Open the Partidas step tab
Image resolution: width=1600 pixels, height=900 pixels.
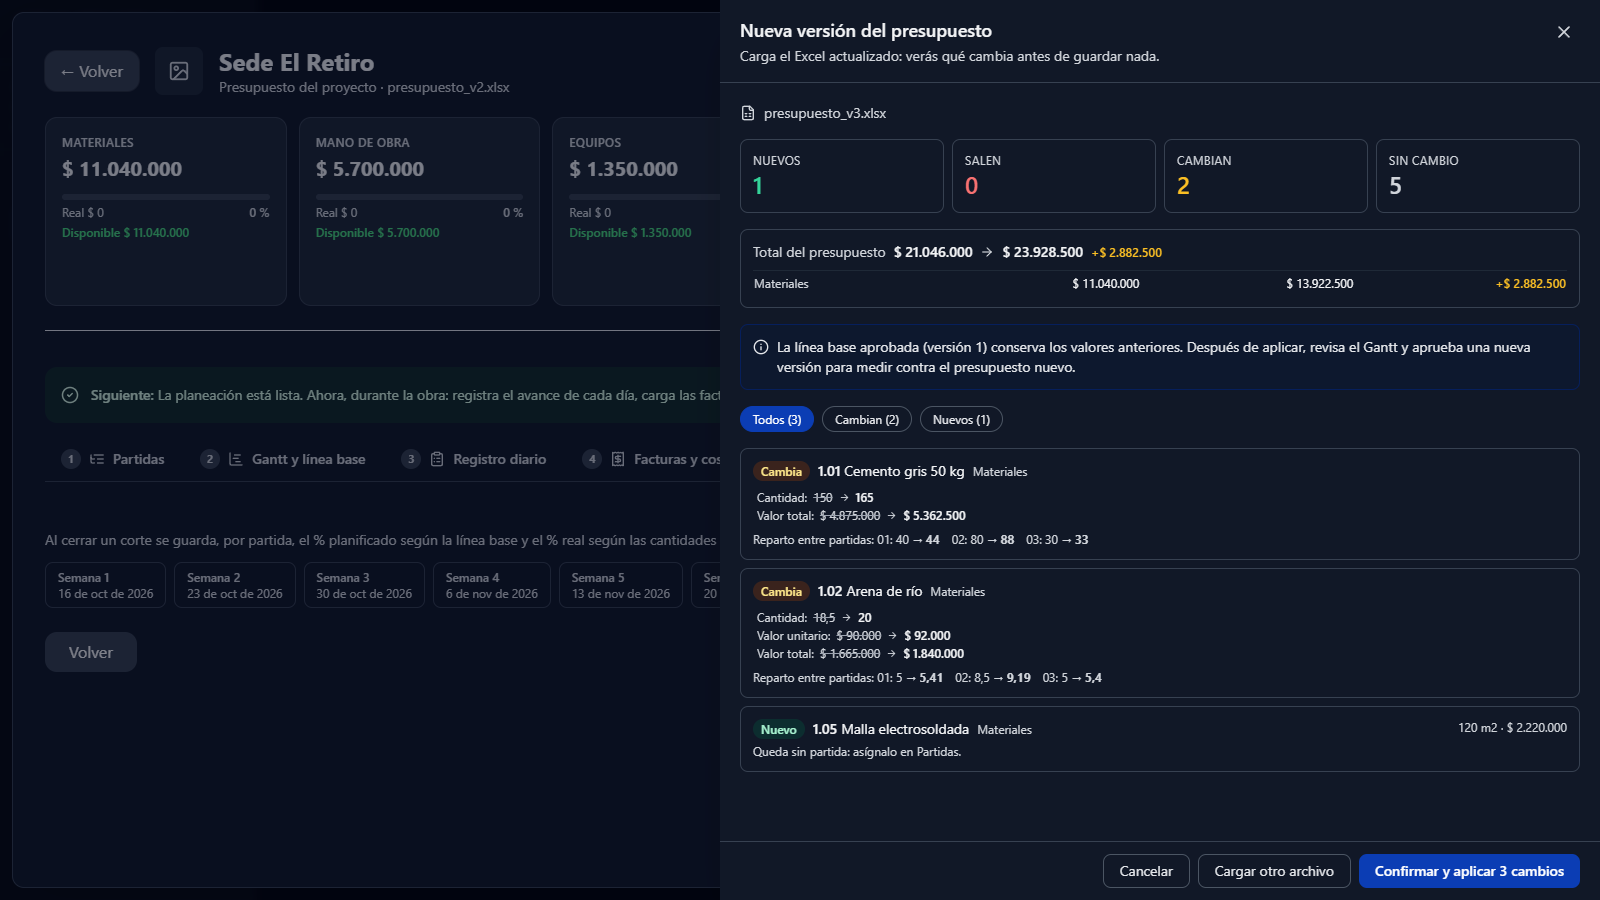tap(113, 459)
